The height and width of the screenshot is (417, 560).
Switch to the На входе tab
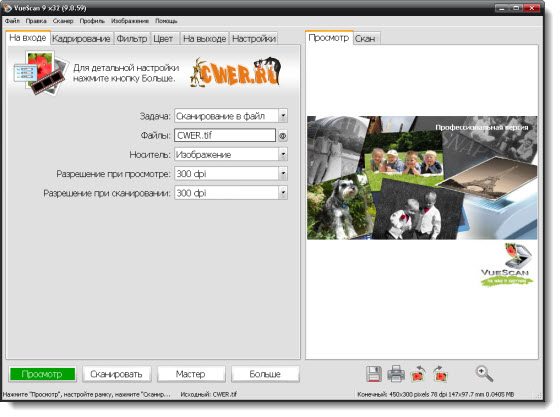click(x=28, y=38)
